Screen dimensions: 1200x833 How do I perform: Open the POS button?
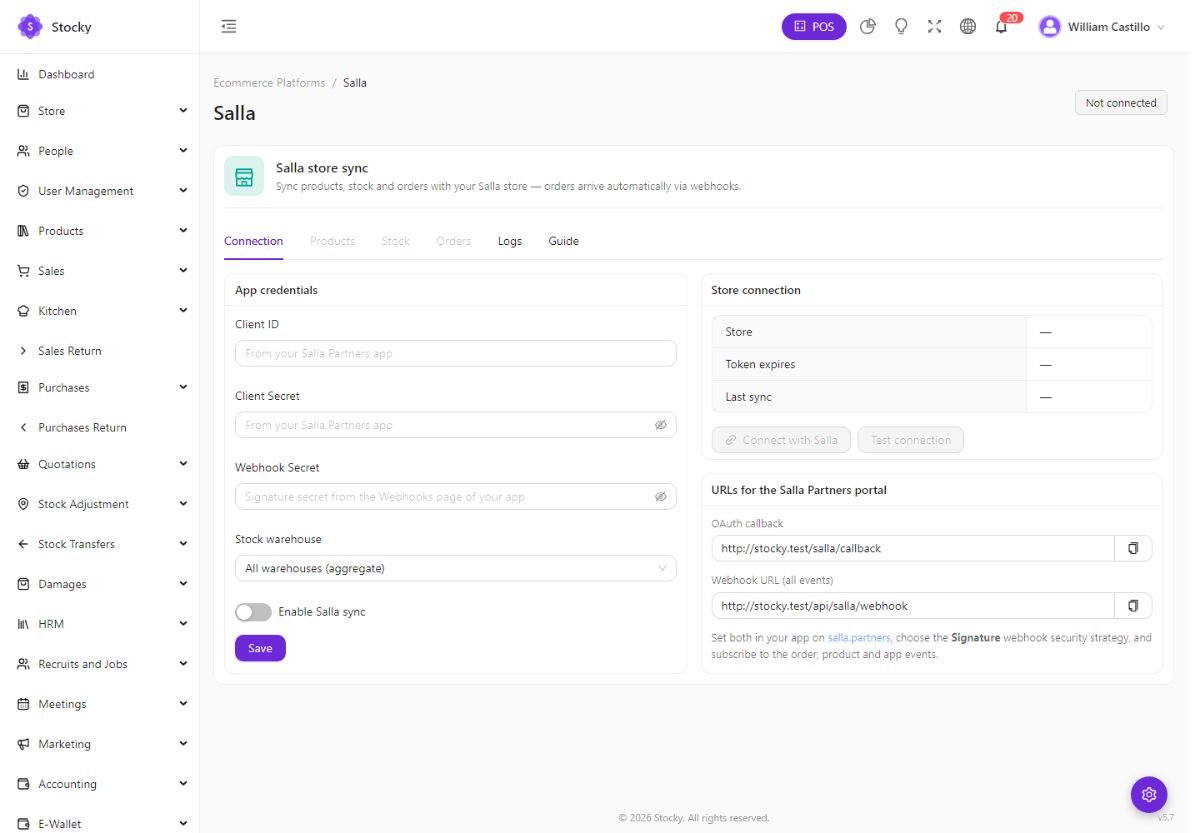pyautogui.click(x=814, y=27)
